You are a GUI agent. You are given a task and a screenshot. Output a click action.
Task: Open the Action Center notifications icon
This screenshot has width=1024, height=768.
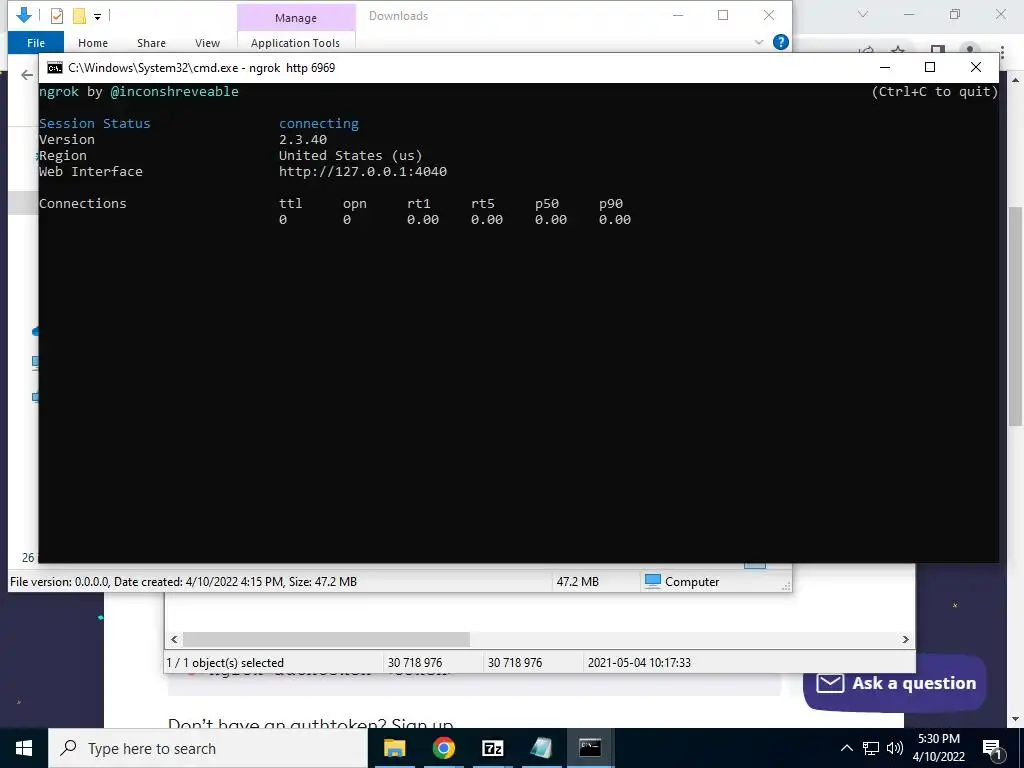click(x=992, y=748)
